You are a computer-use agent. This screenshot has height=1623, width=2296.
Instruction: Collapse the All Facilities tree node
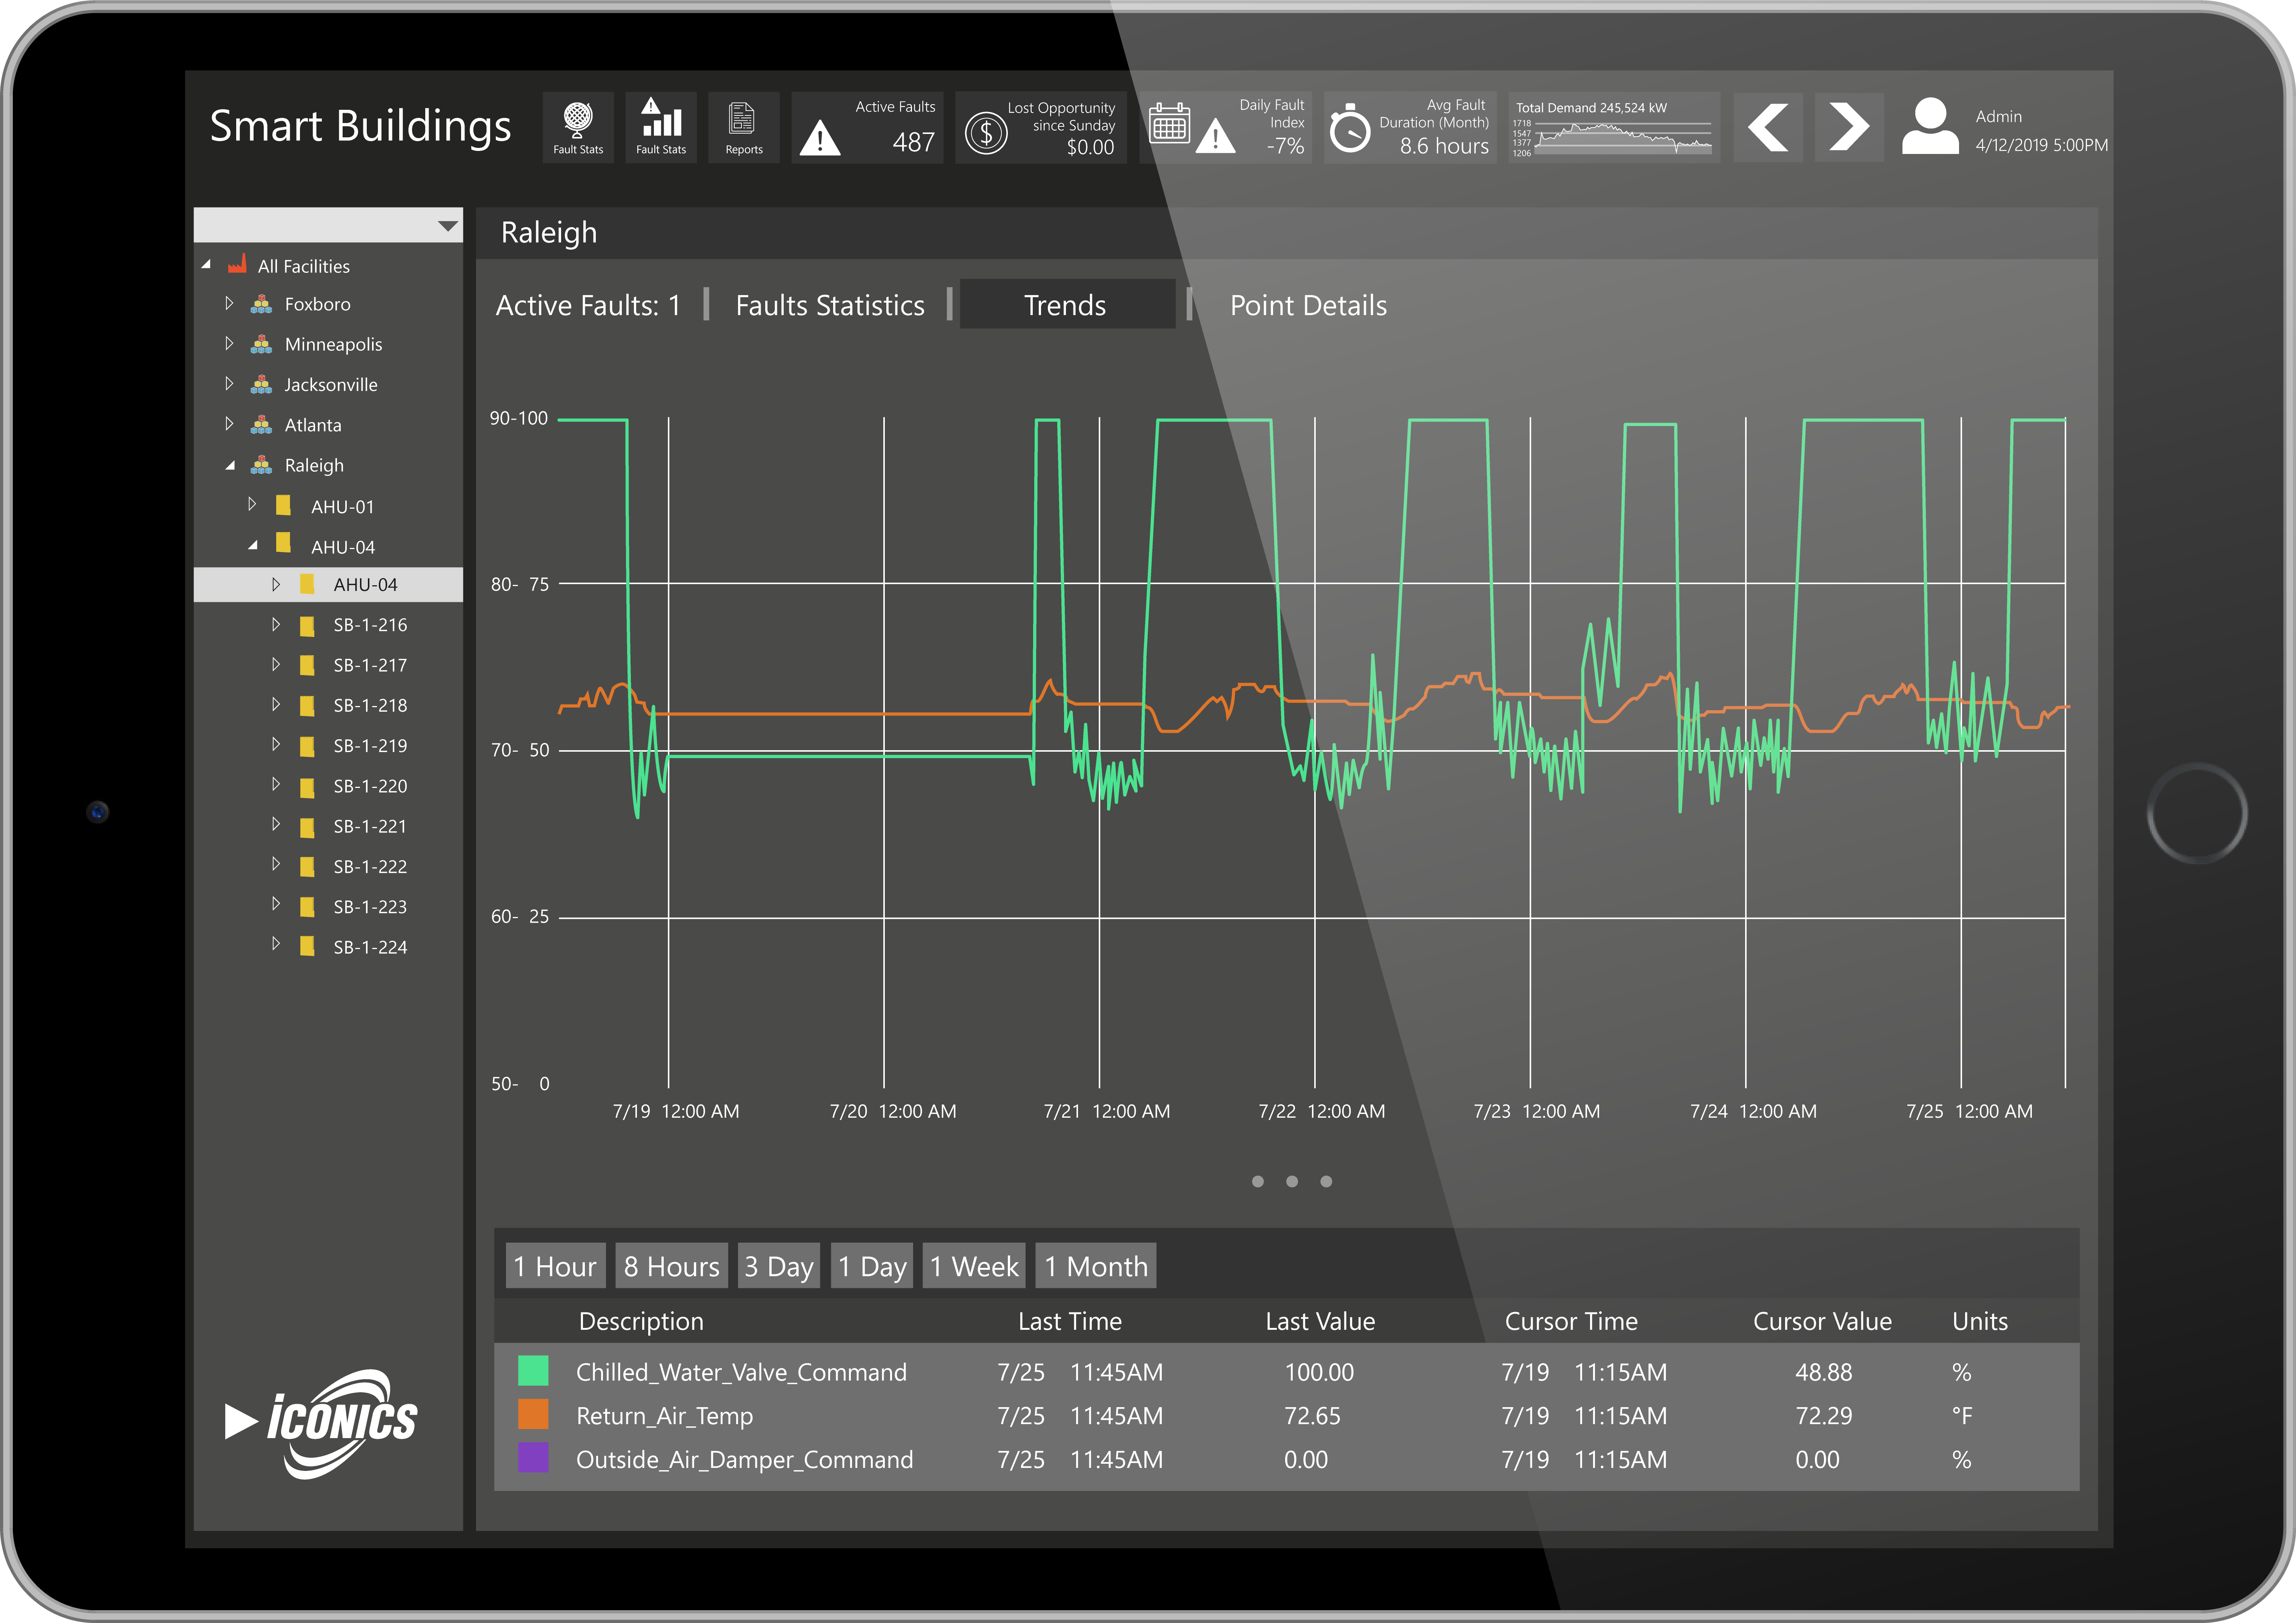206,265
